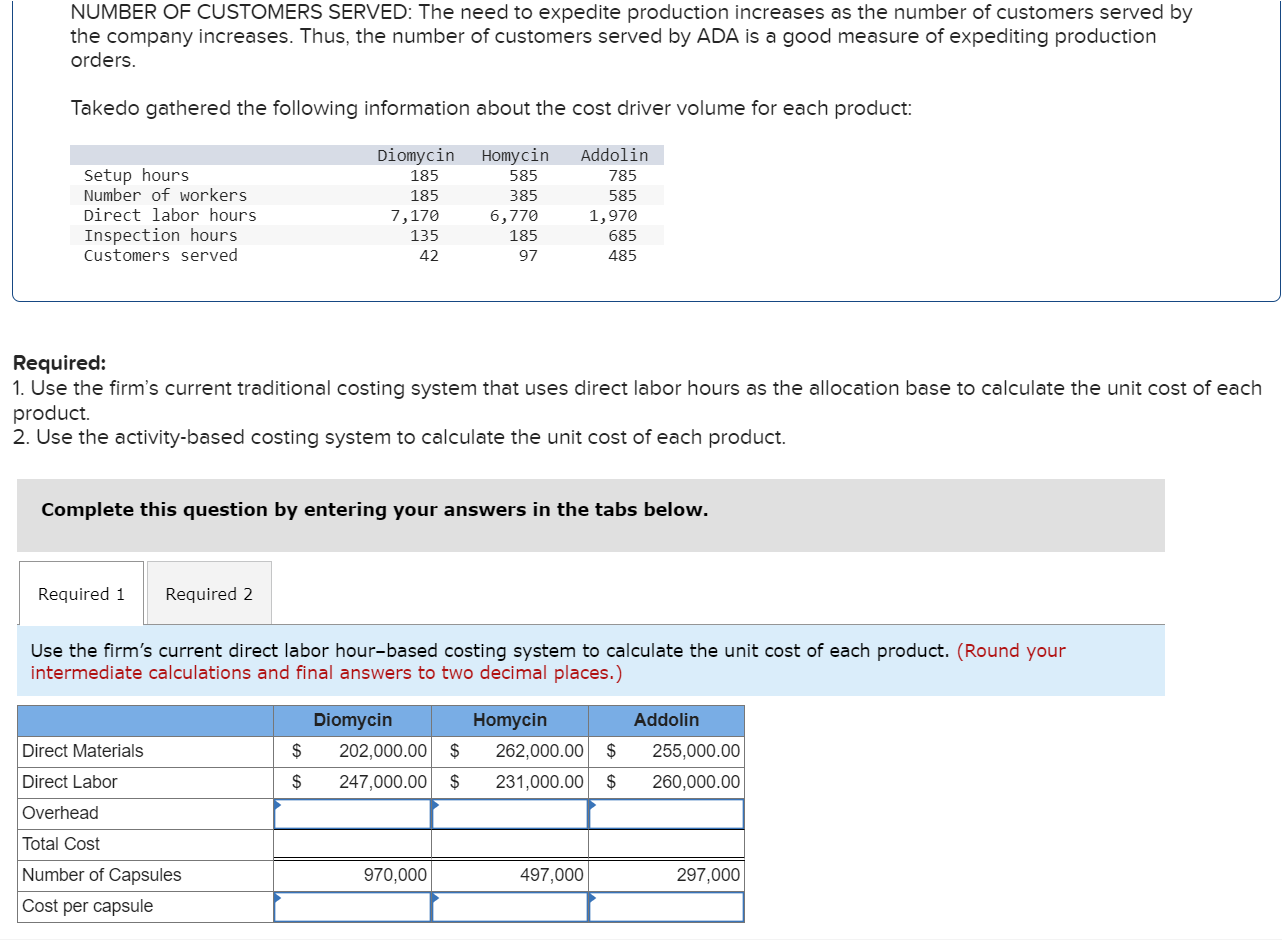
Task: Select the Diomycin Overhead input cell
Action: 353,813
